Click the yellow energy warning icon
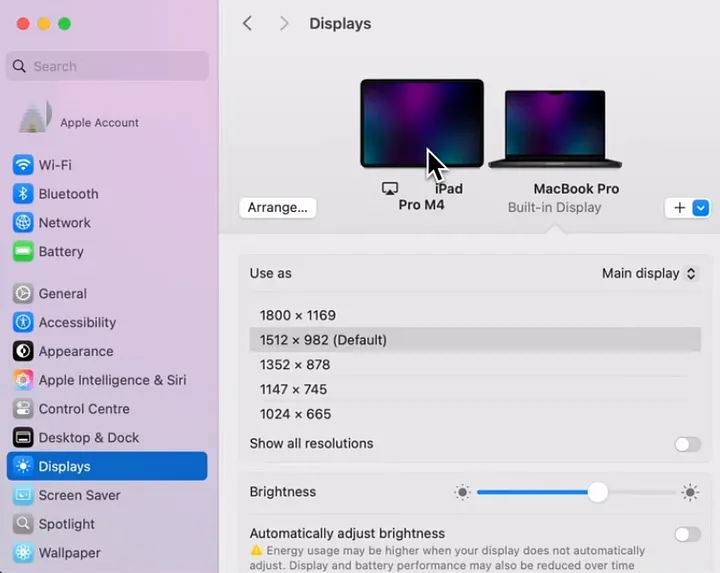Screen dimensions: 720x573 coord(256,550)
